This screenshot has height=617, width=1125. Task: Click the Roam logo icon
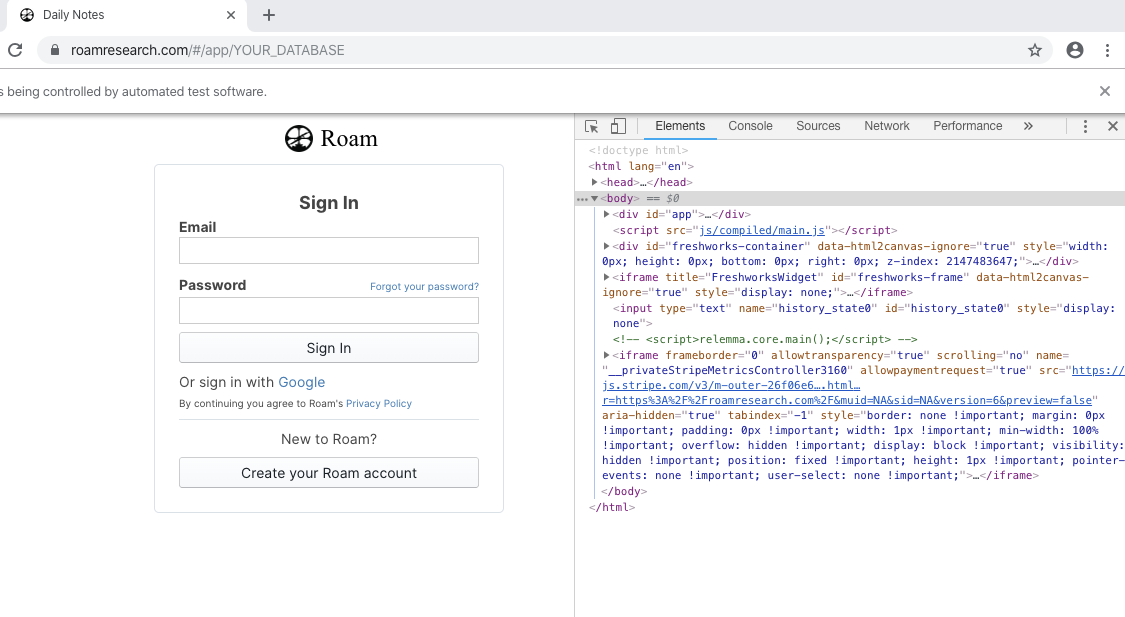click(298, 138)
